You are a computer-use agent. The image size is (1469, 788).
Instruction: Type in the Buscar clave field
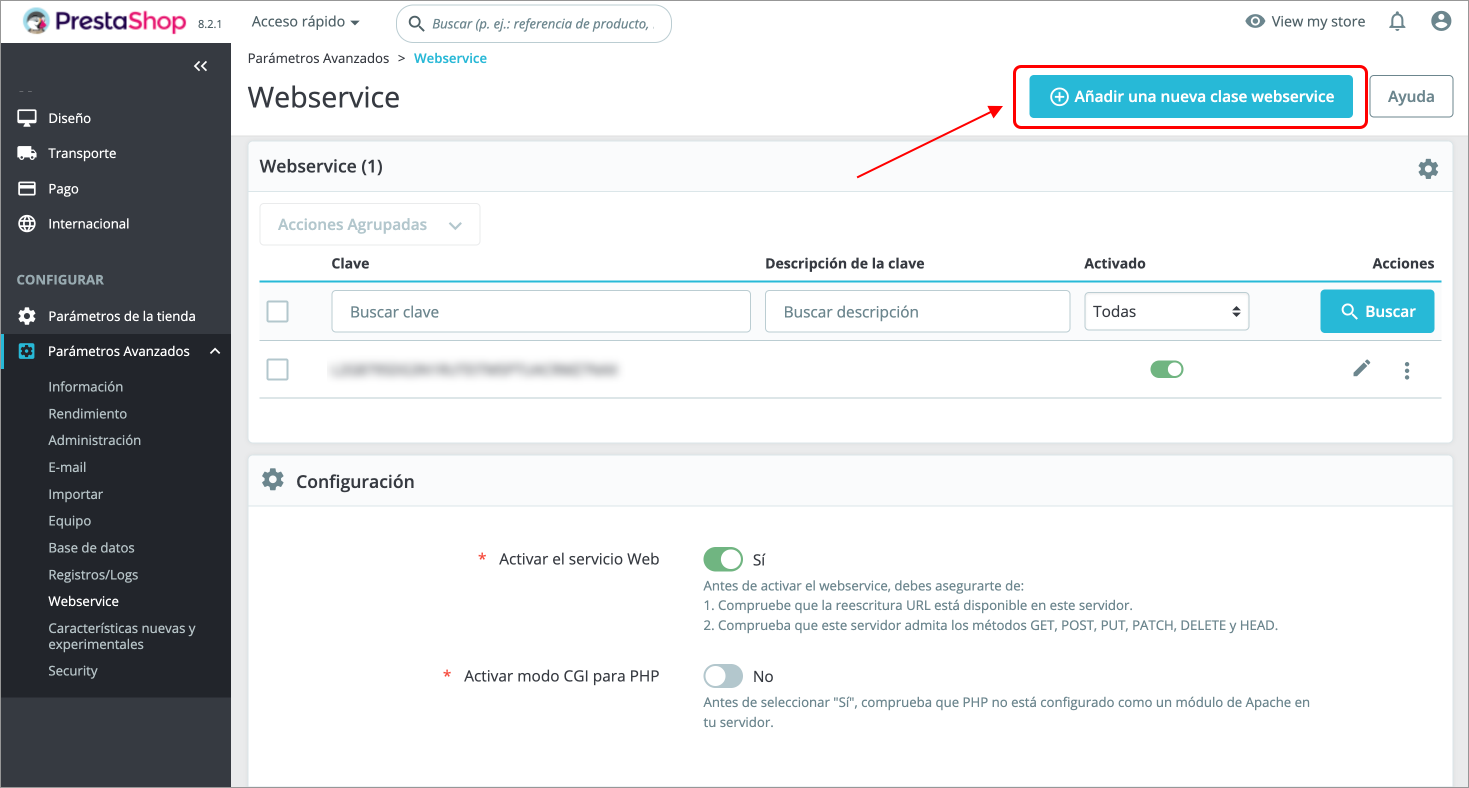540,311
